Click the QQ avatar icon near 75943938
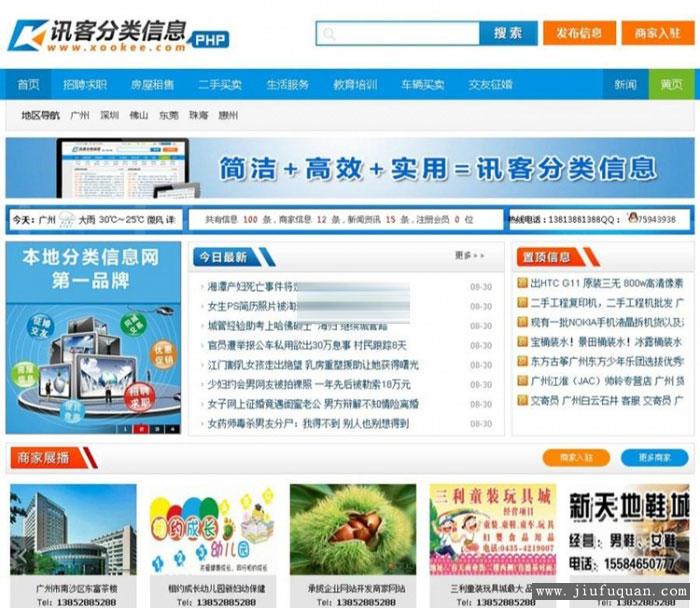 click(633, 218)
